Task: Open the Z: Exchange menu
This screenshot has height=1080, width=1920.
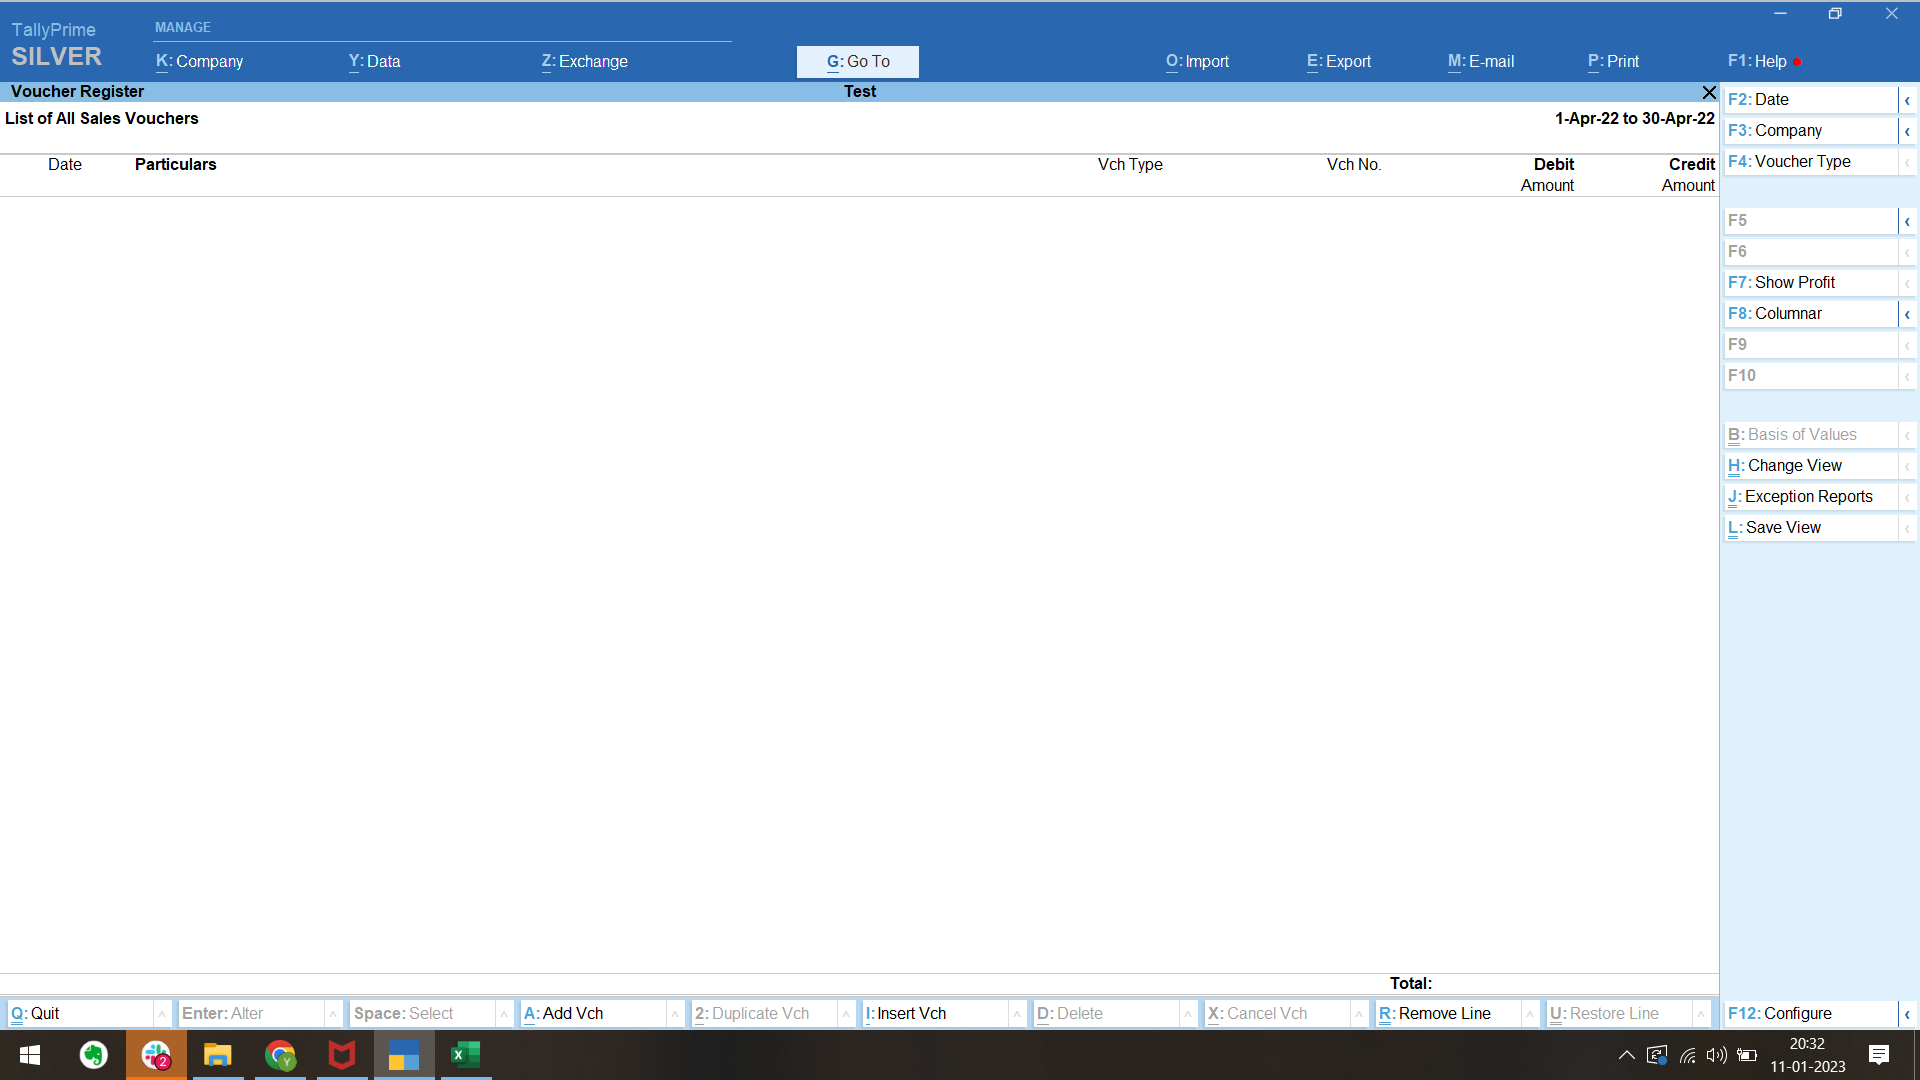Action: pos(585,61)
